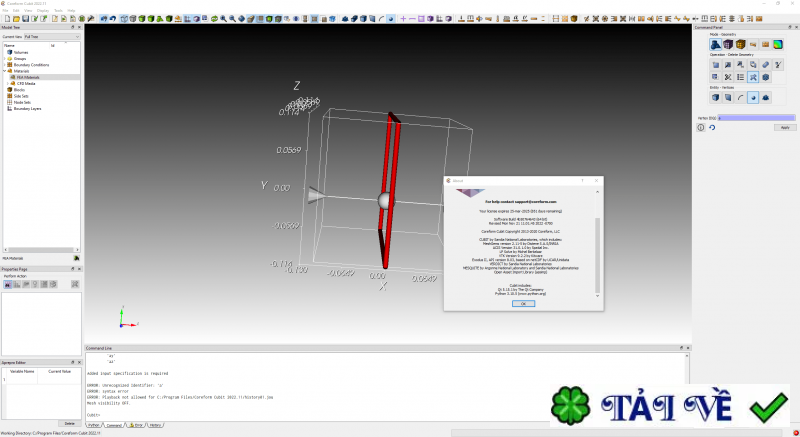Select FEA Materials in the model tree
Image resolution: width=800 pixels, height=437 pixels.
[x=27, y=77]
